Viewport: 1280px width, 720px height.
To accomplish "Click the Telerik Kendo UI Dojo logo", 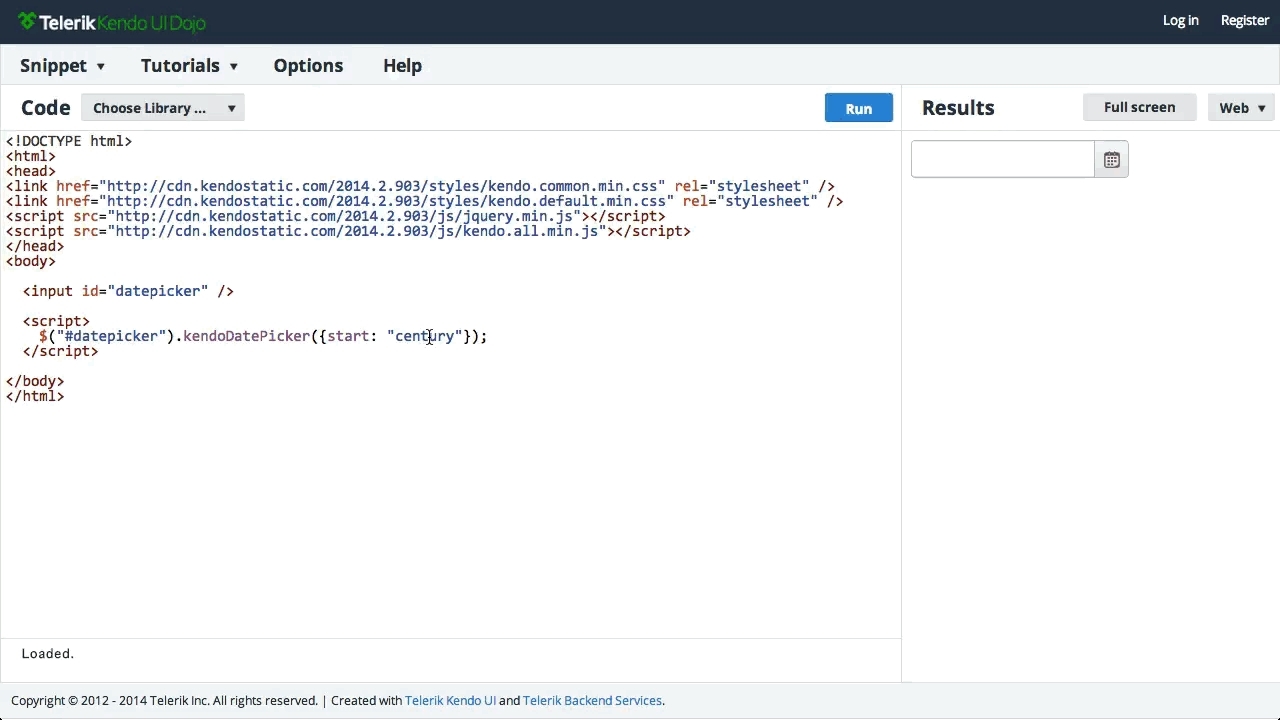I will click(112, 22).
